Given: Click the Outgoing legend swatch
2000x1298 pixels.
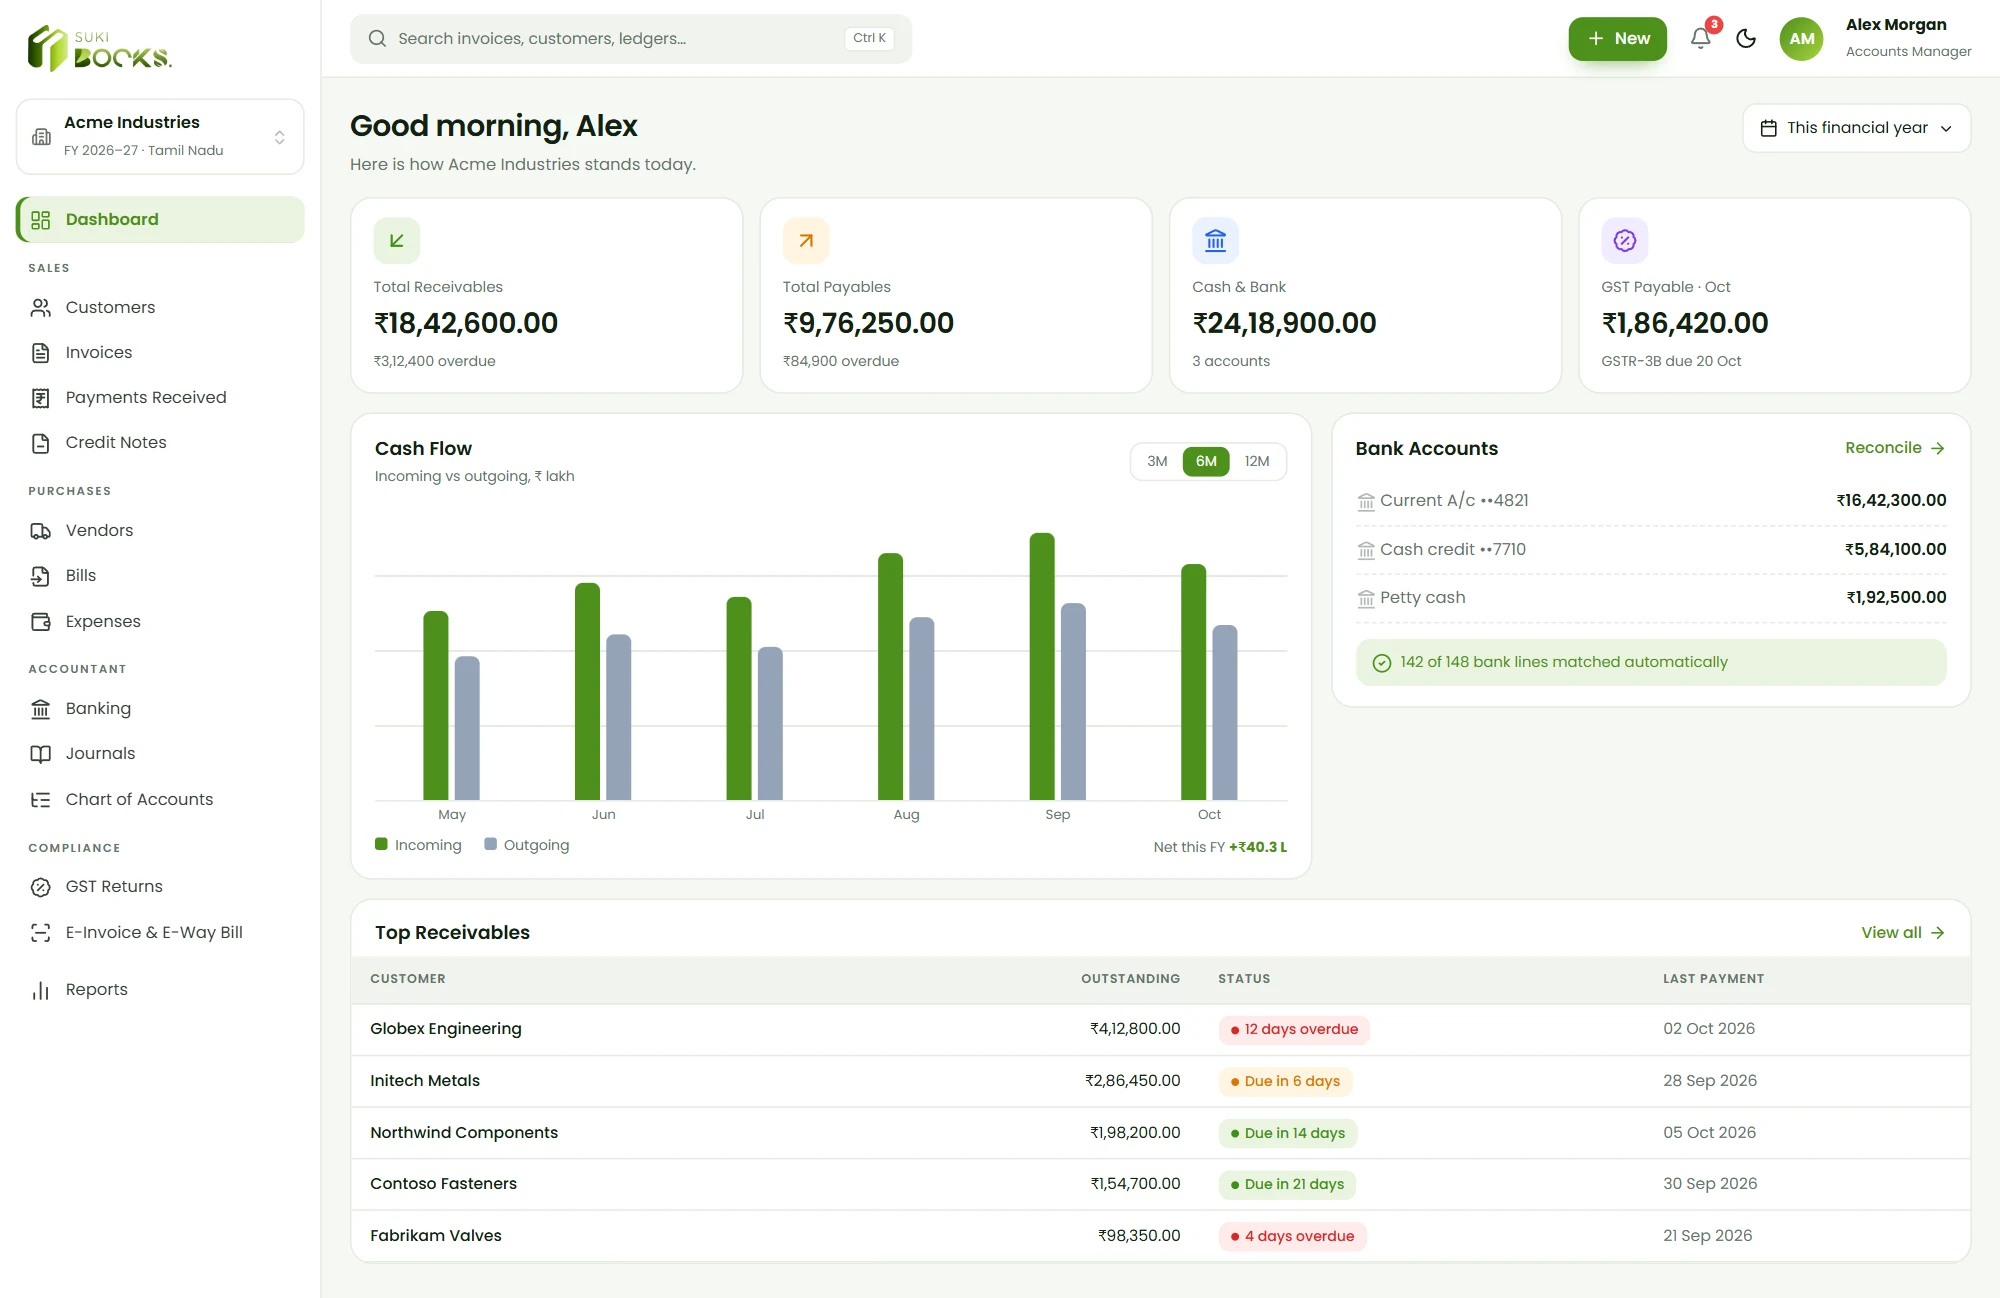Looking at the screenshot, I should 490,844.
